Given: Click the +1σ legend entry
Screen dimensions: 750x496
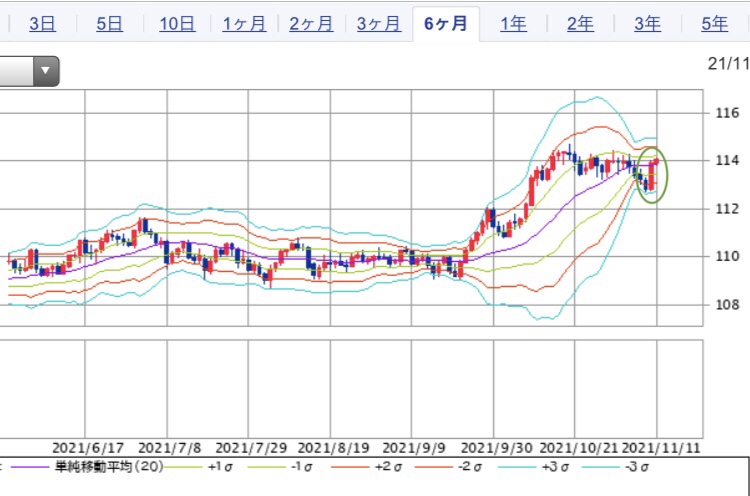Looking at the screenshot, I should 220,466.
